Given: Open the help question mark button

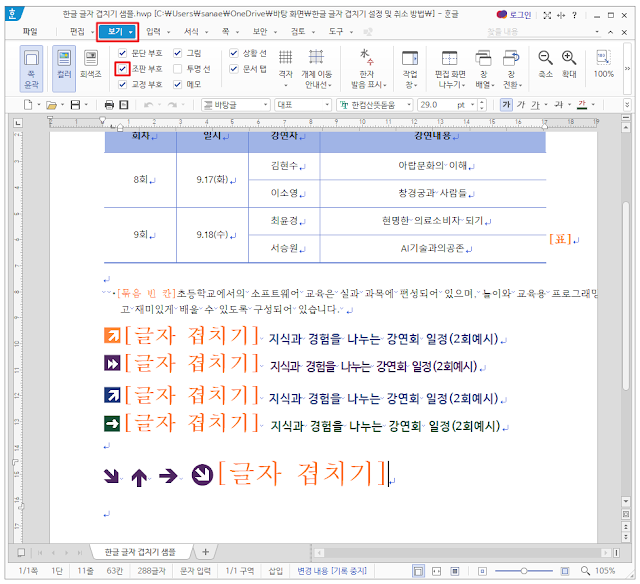Looking at the screenshot, I should 575,15.
